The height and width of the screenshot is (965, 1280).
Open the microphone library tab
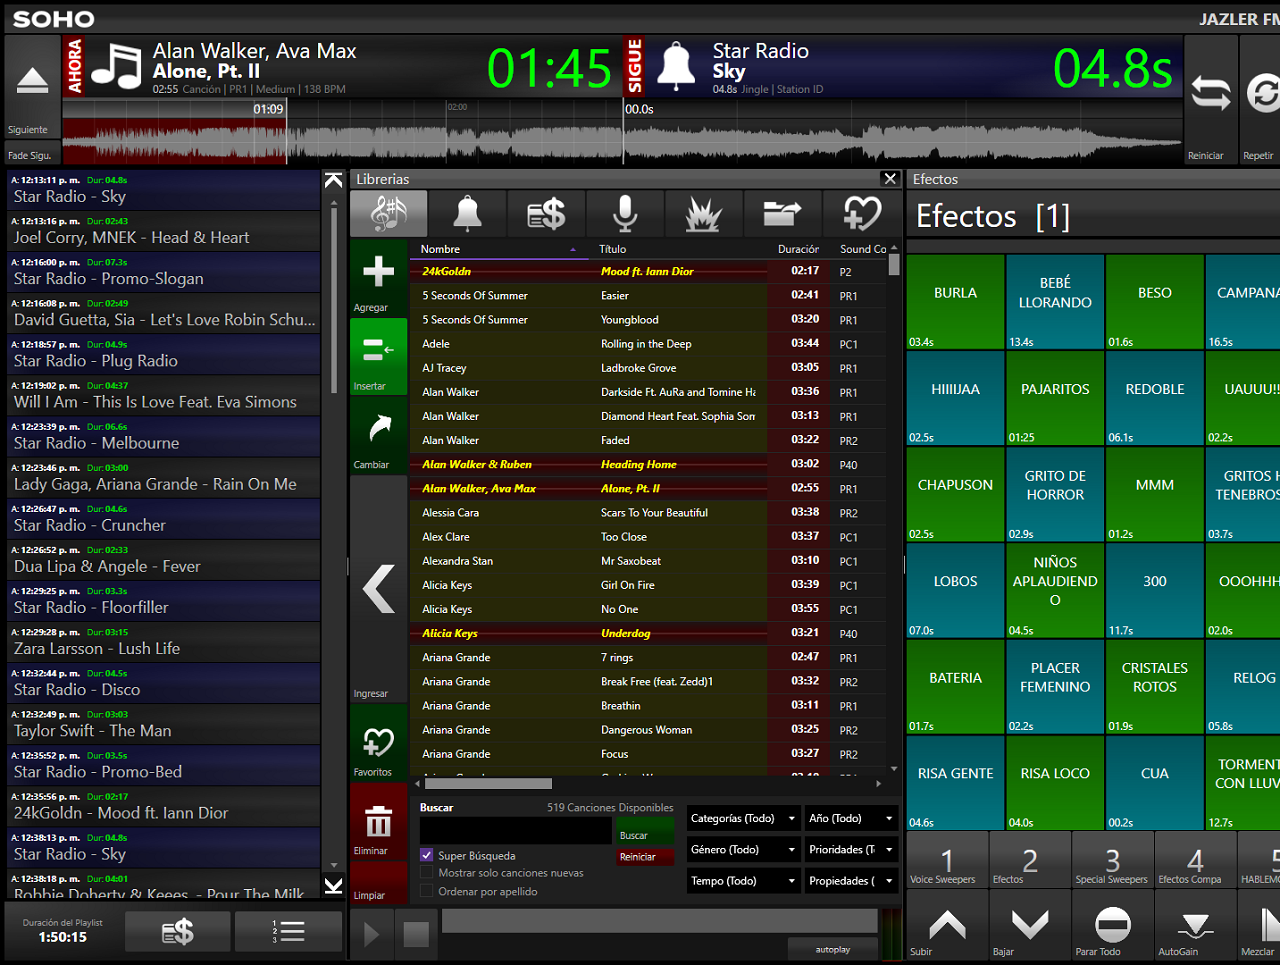pyautogui.click(x=625, y=214)
